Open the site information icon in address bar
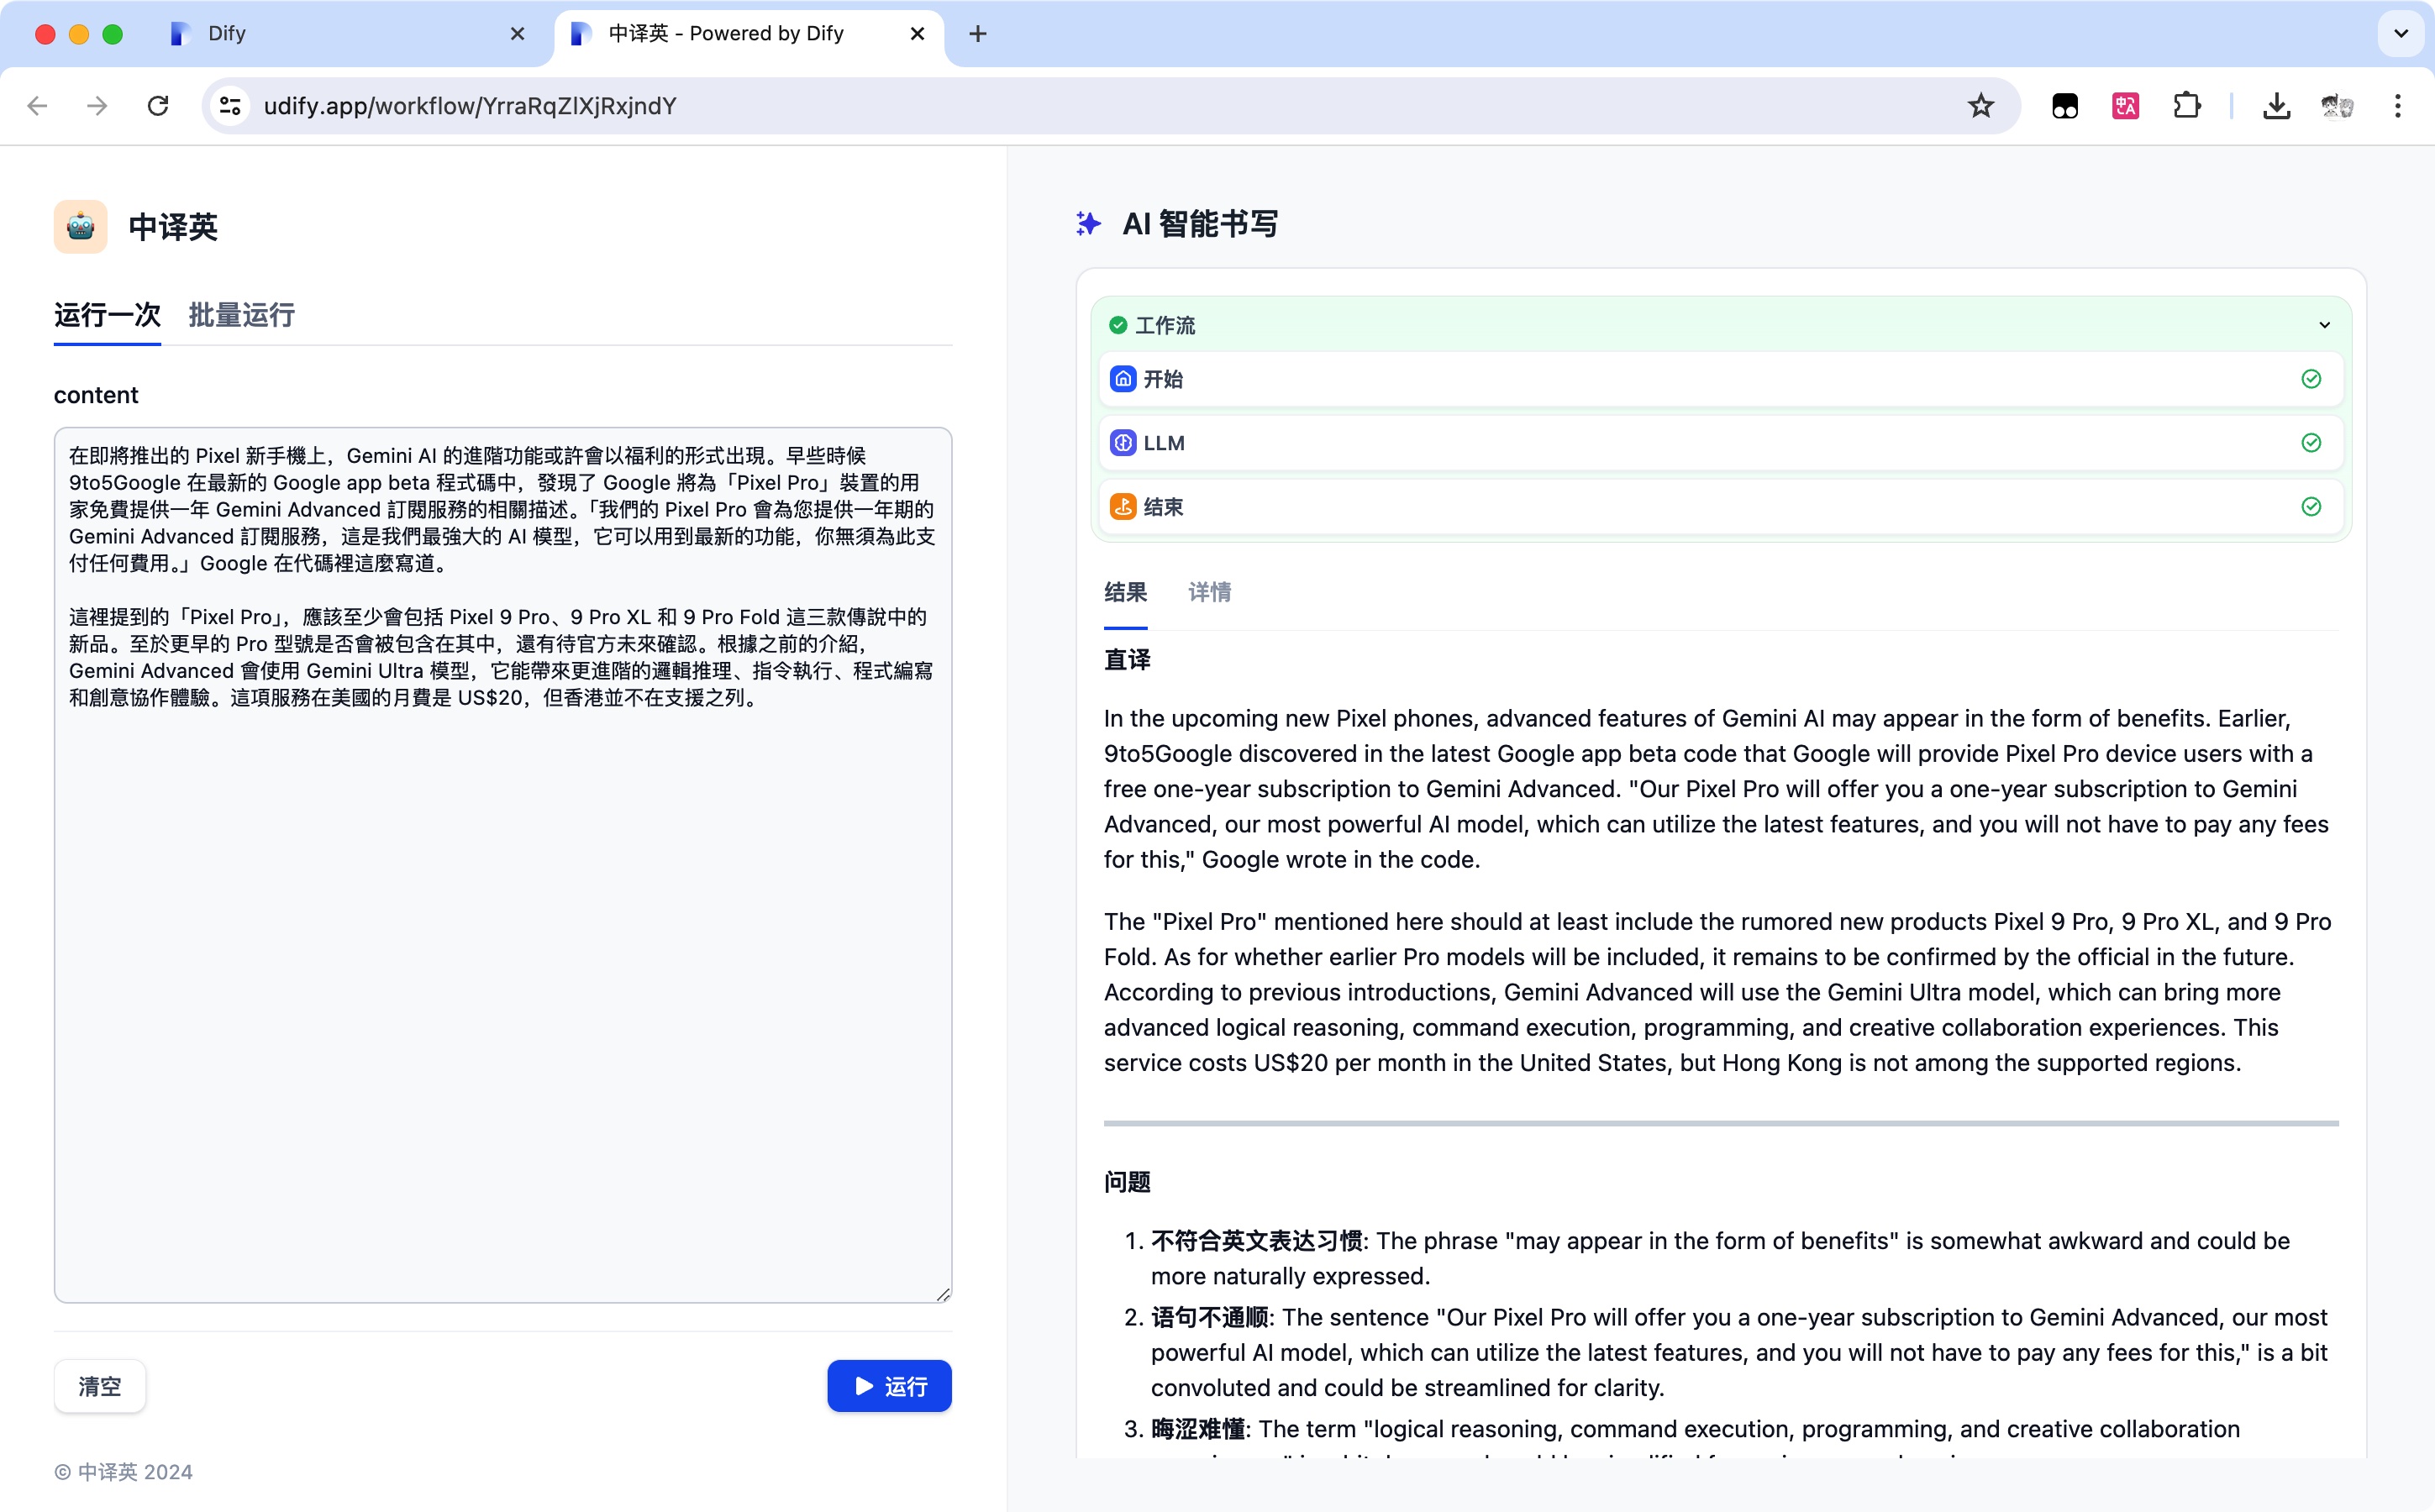Viewport: 2435px width, 1512px height. [x=230, y=106]
